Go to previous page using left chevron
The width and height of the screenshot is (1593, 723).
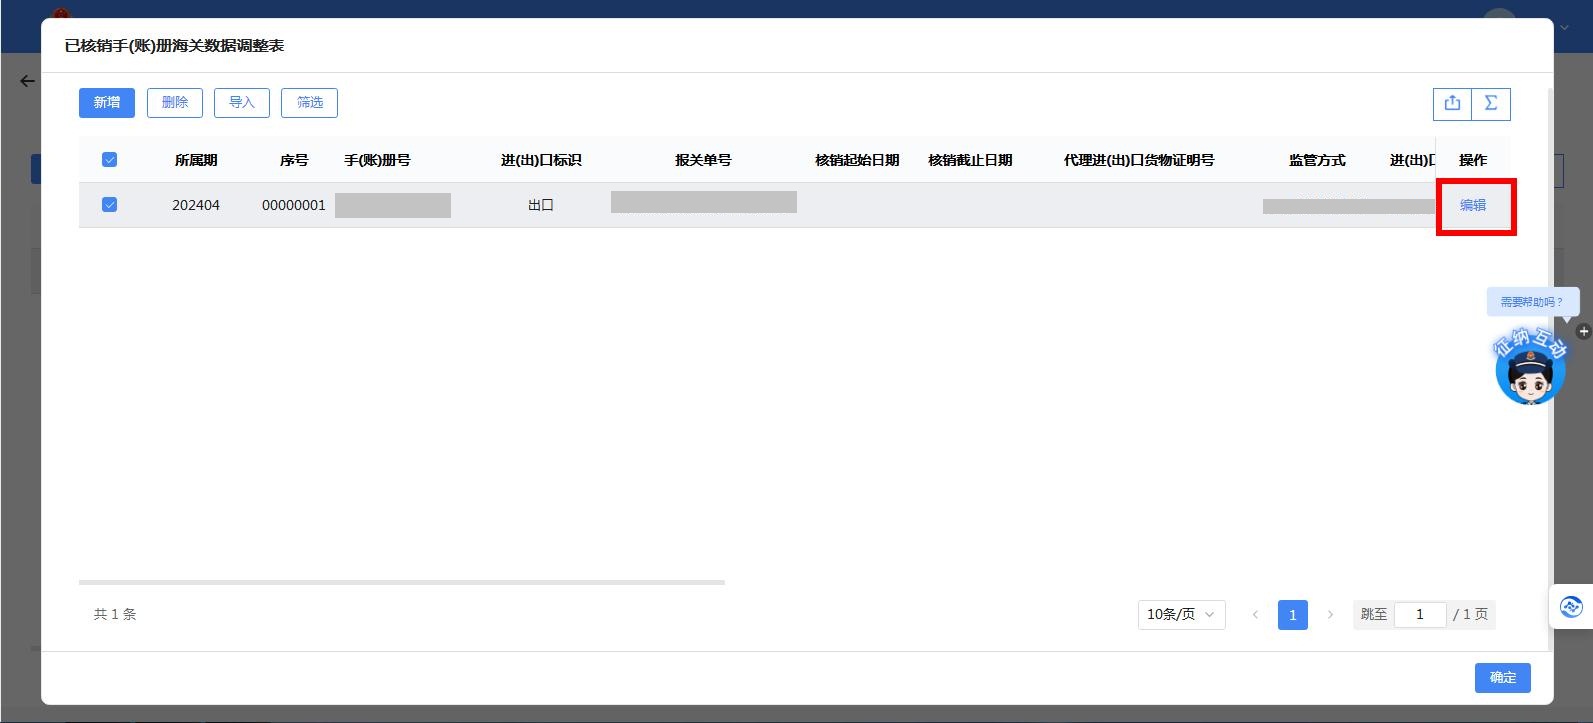click(1255, 614)
